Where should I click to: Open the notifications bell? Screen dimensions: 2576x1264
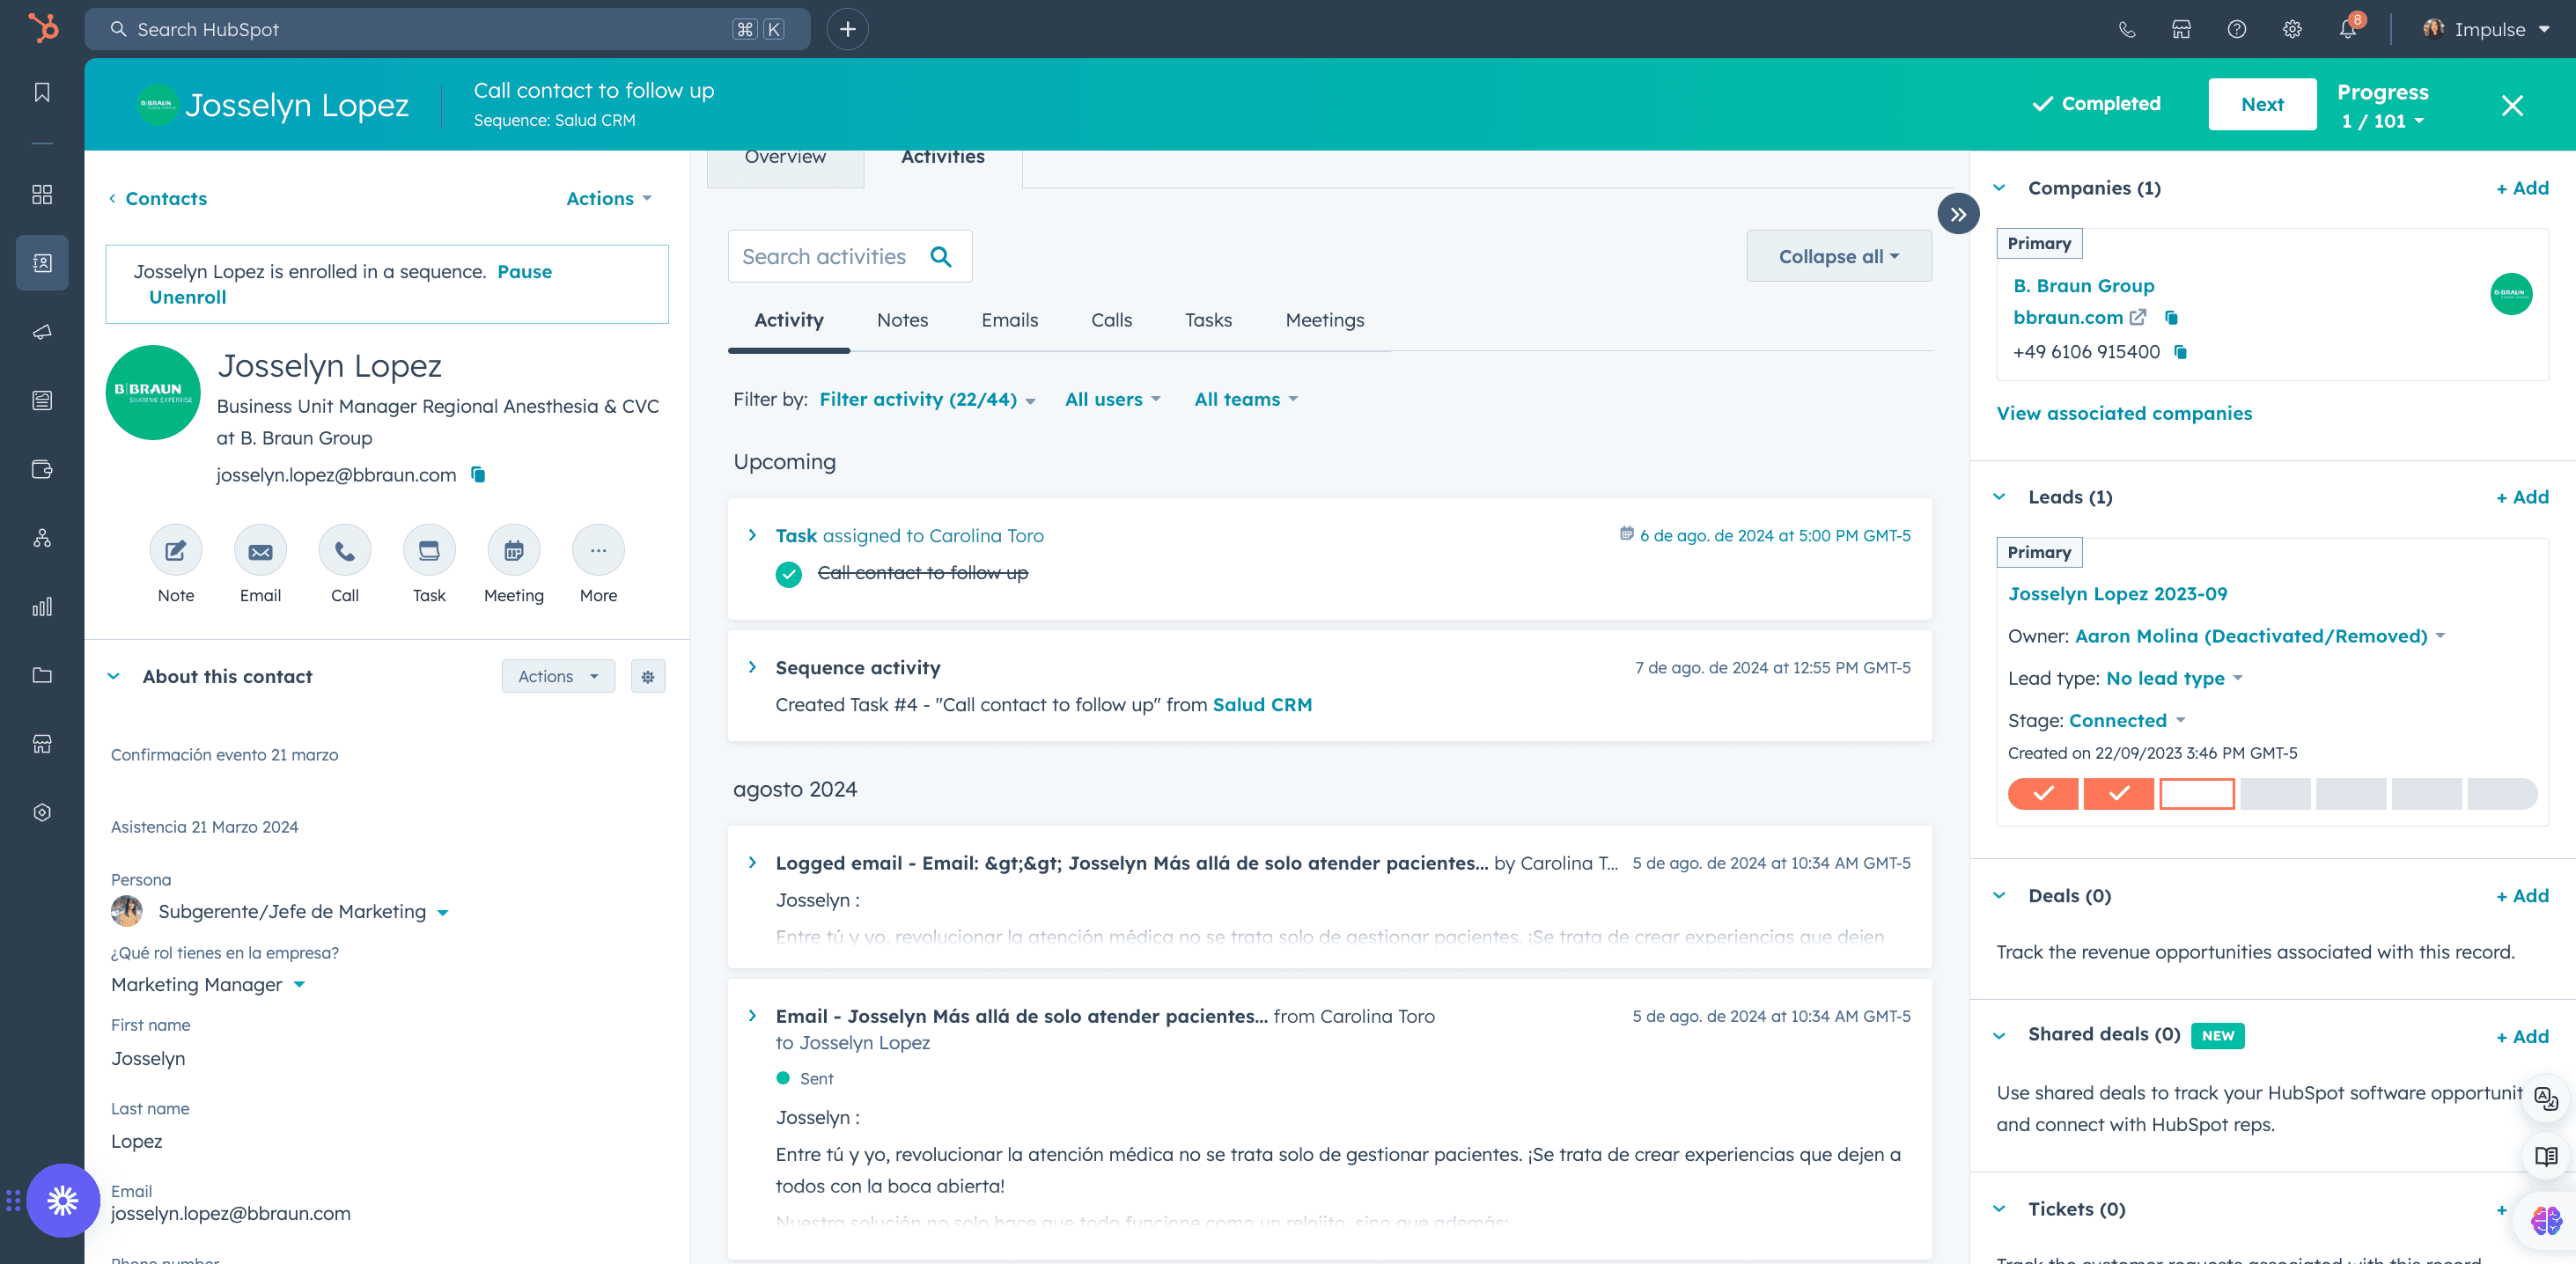point(2348,29)
